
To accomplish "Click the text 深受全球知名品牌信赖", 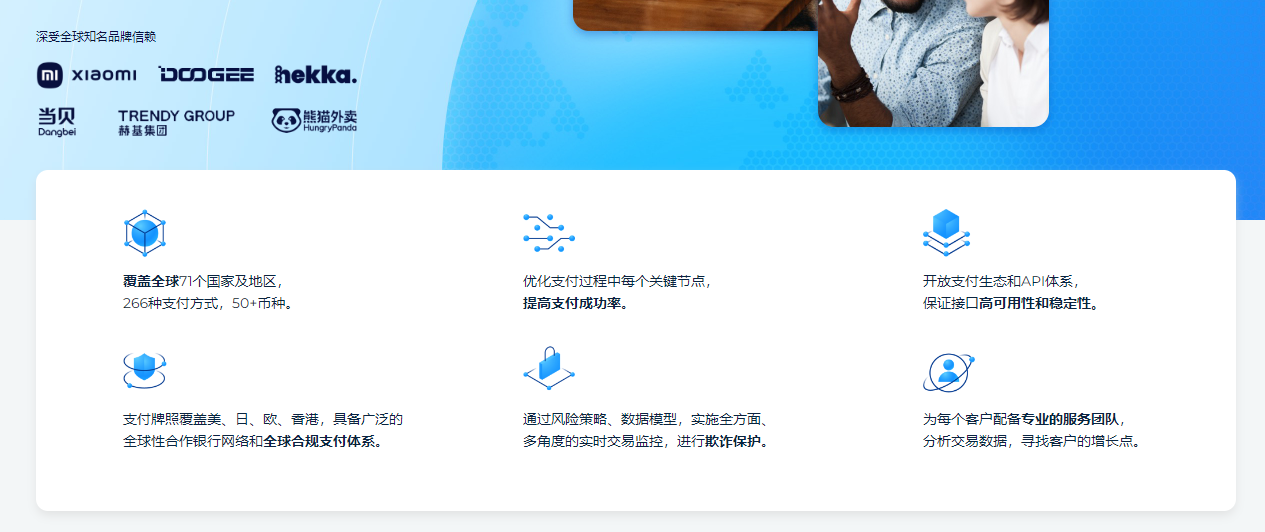I will pos(96,37).
